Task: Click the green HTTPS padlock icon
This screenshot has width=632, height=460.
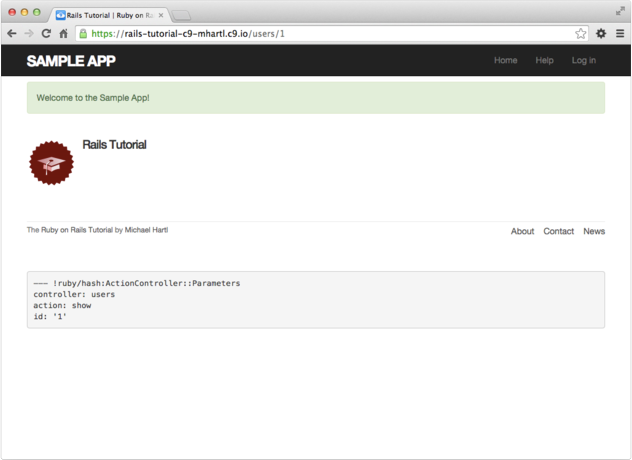Action: pyautogui.click(x=83, y=33)
